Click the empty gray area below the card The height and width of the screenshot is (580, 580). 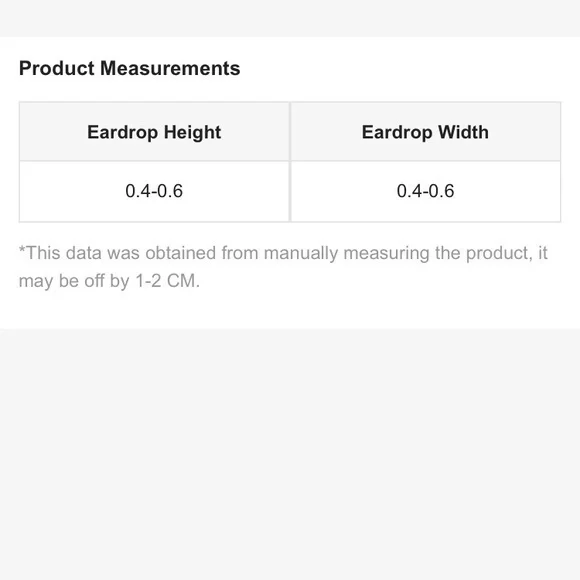(x=290, y=454)
